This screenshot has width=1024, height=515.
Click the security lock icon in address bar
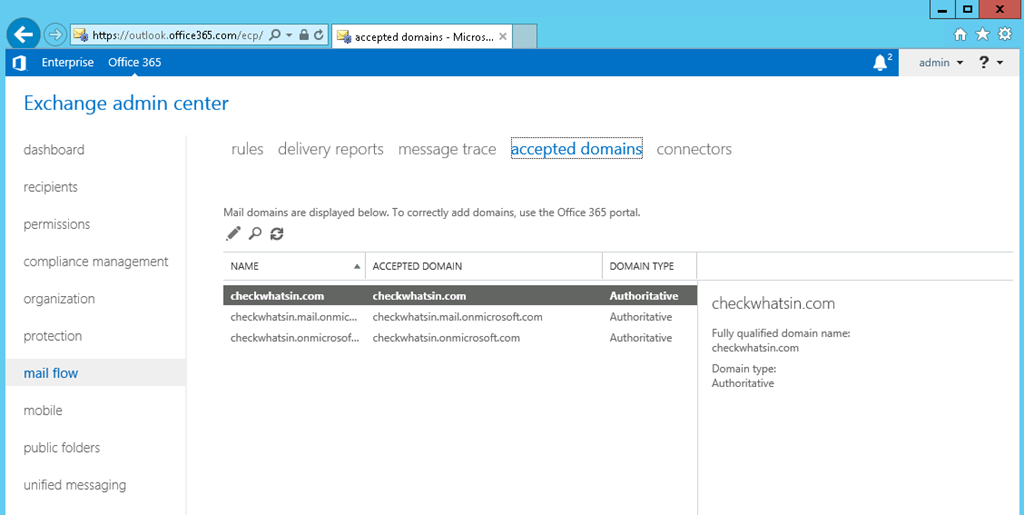(304, 35)
